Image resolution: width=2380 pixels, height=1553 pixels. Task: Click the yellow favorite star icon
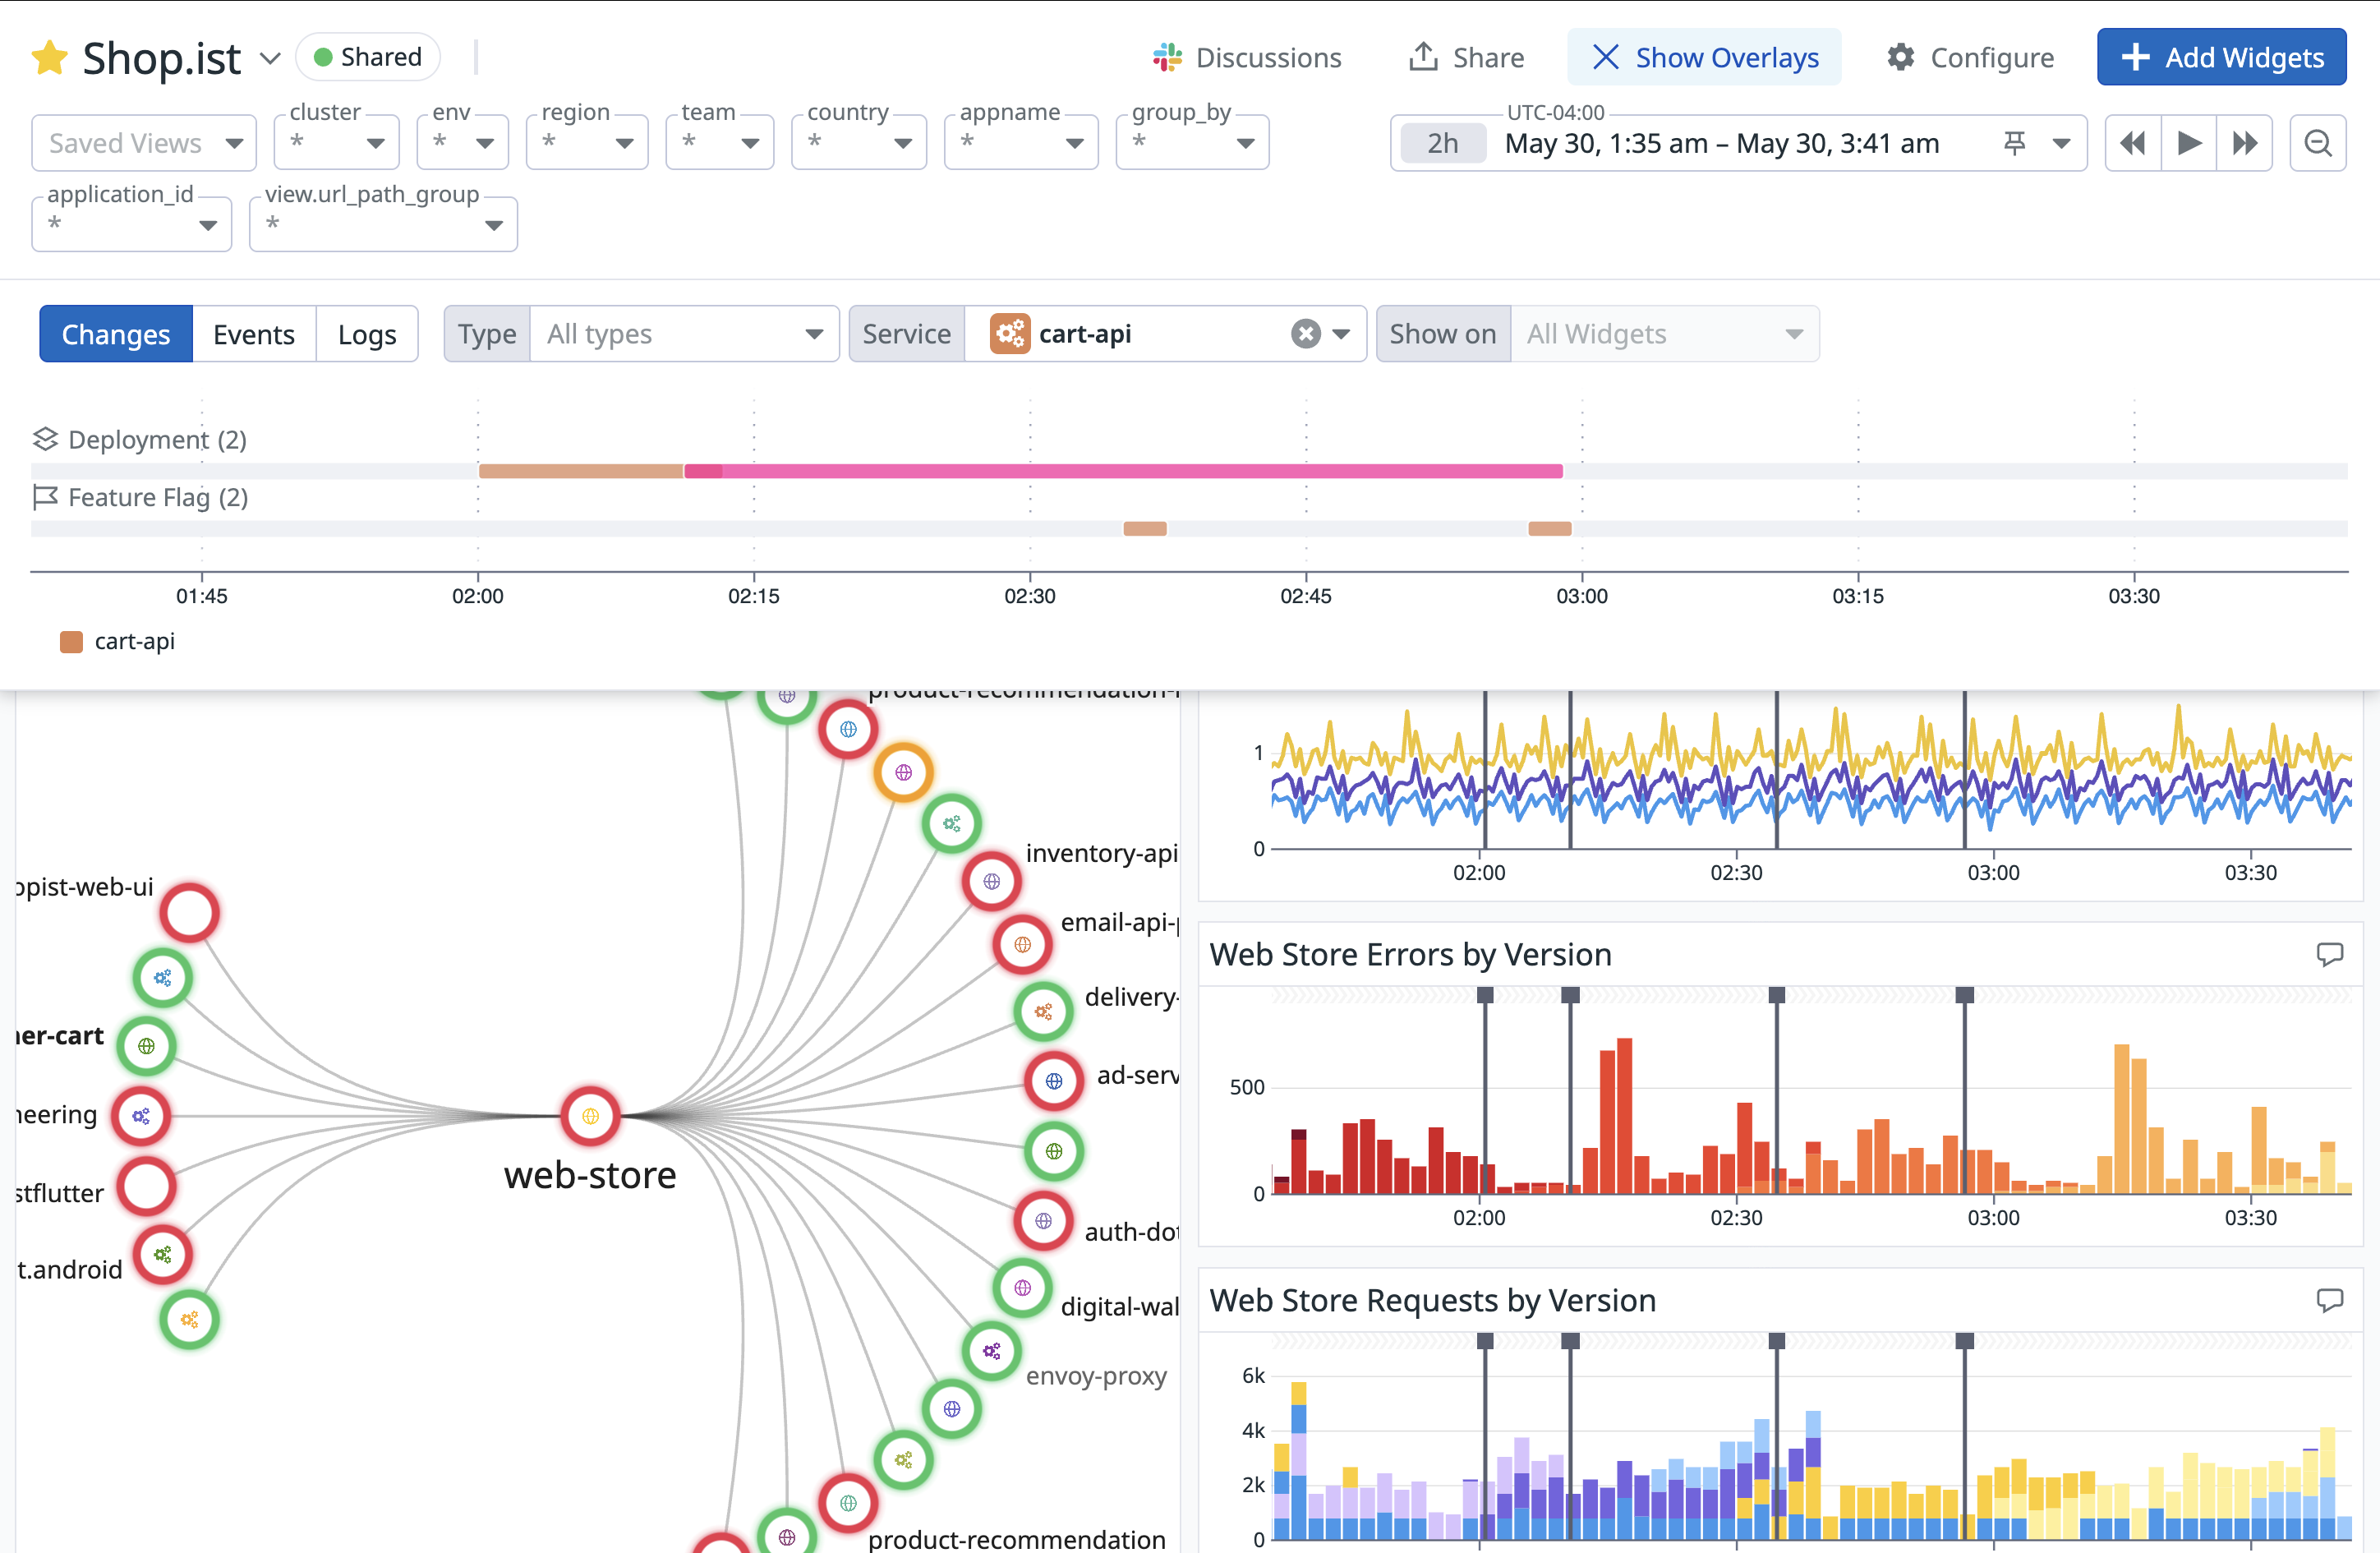click(49, 58)
